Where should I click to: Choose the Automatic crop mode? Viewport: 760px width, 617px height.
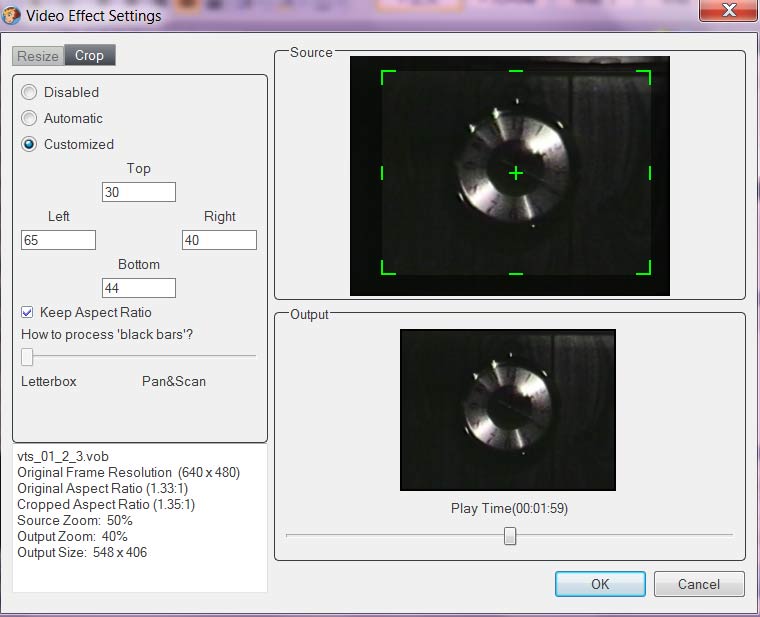coord(29,118)
